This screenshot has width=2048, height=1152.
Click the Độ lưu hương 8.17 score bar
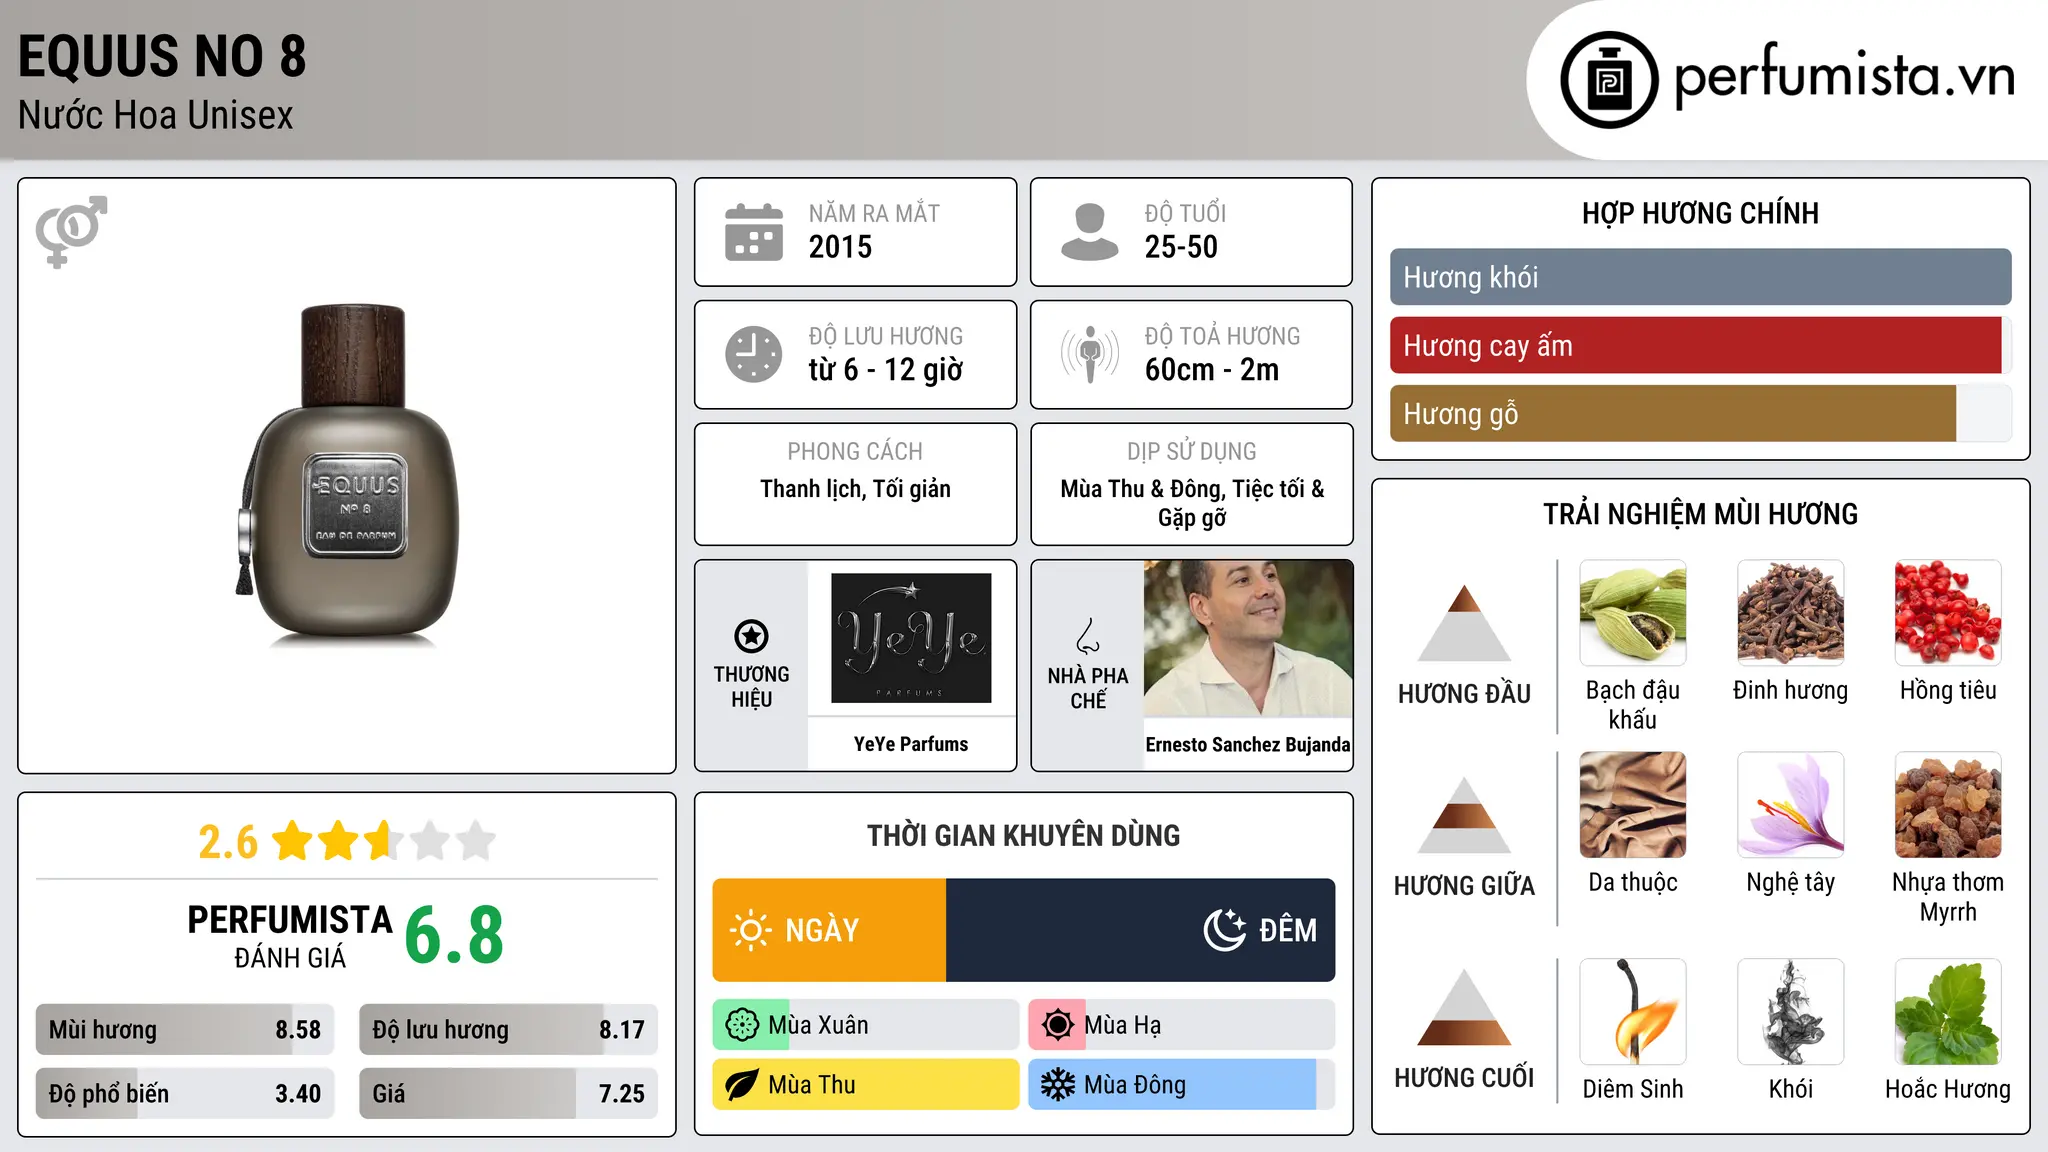[509, 1030]
